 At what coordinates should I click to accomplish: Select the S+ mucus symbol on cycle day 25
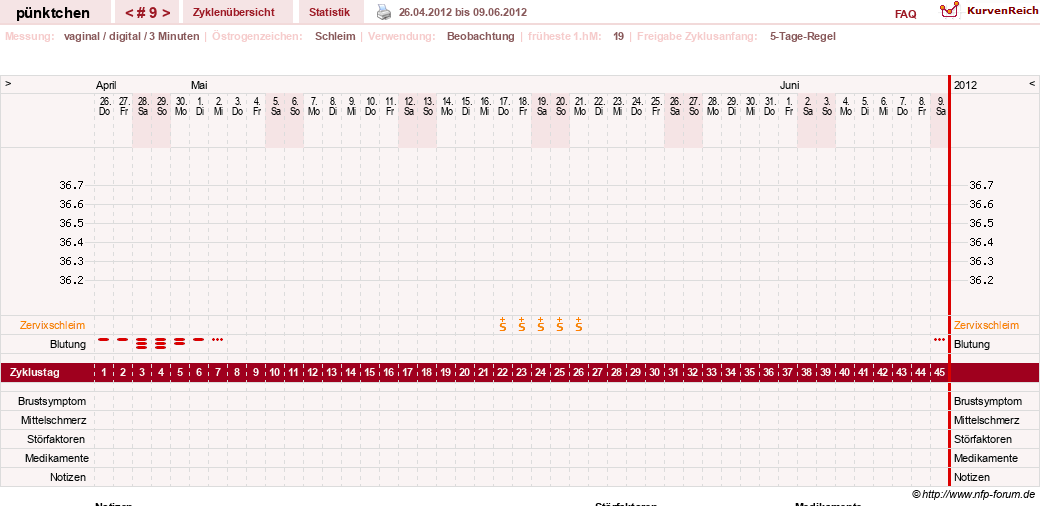tap(560, 324)
